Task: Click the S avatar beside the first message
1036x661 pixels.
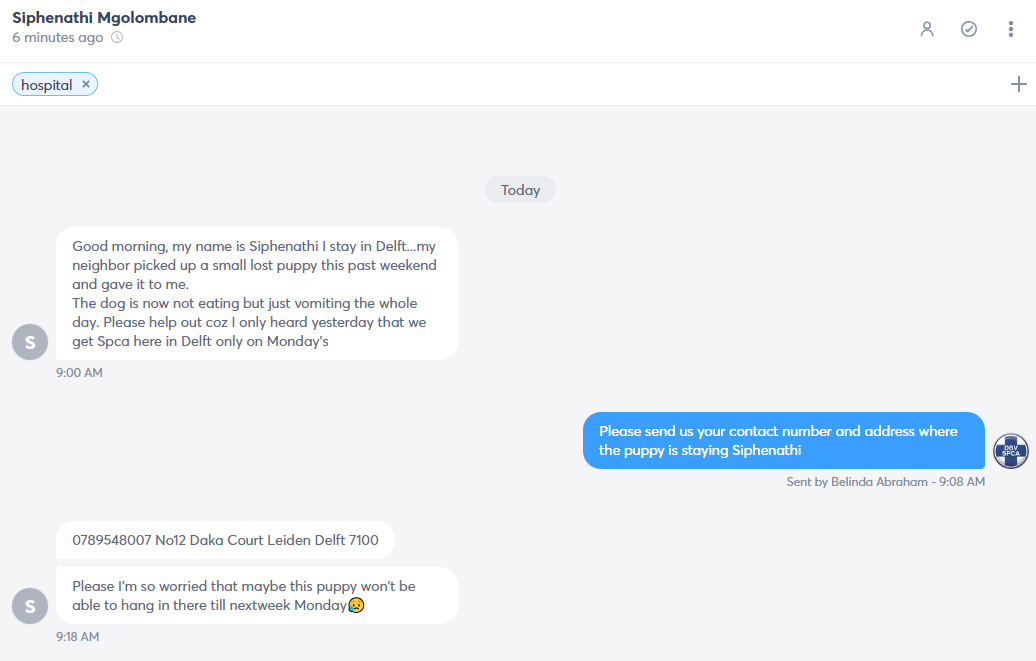Action: click(30, 342)
